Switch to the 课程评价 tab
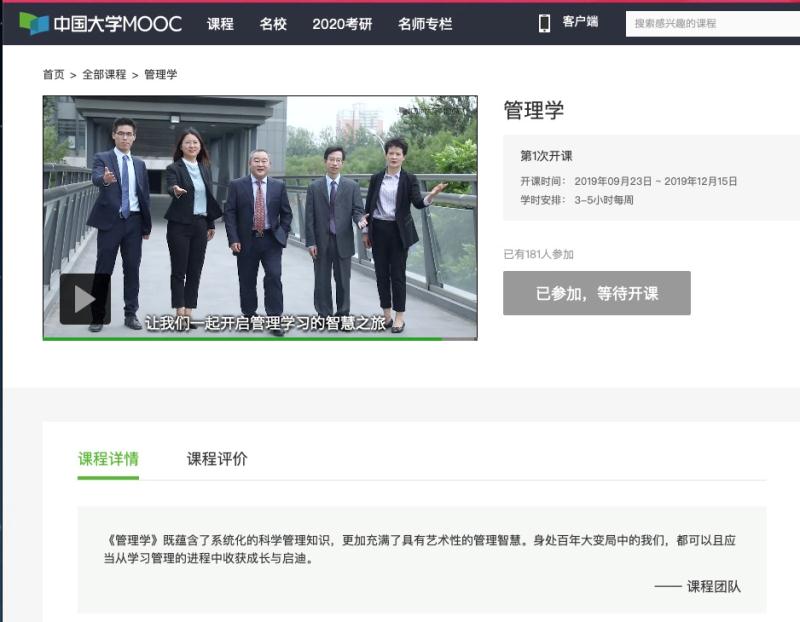The image size is (800, 622). click(217, 459)
